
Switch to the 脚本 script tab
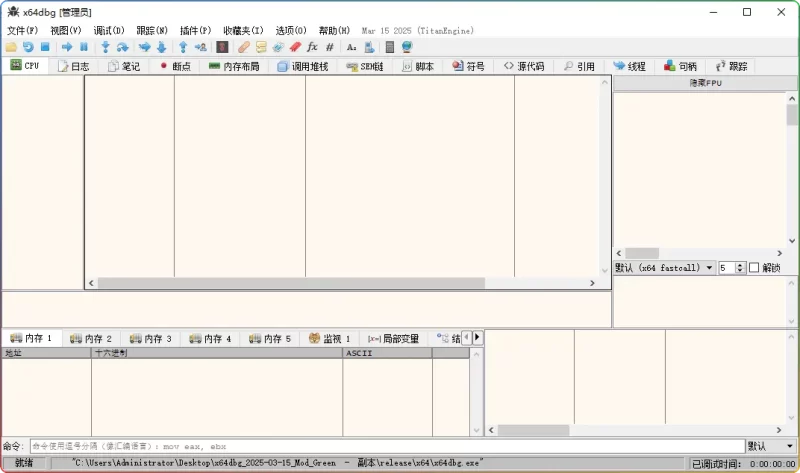point(418,66)
